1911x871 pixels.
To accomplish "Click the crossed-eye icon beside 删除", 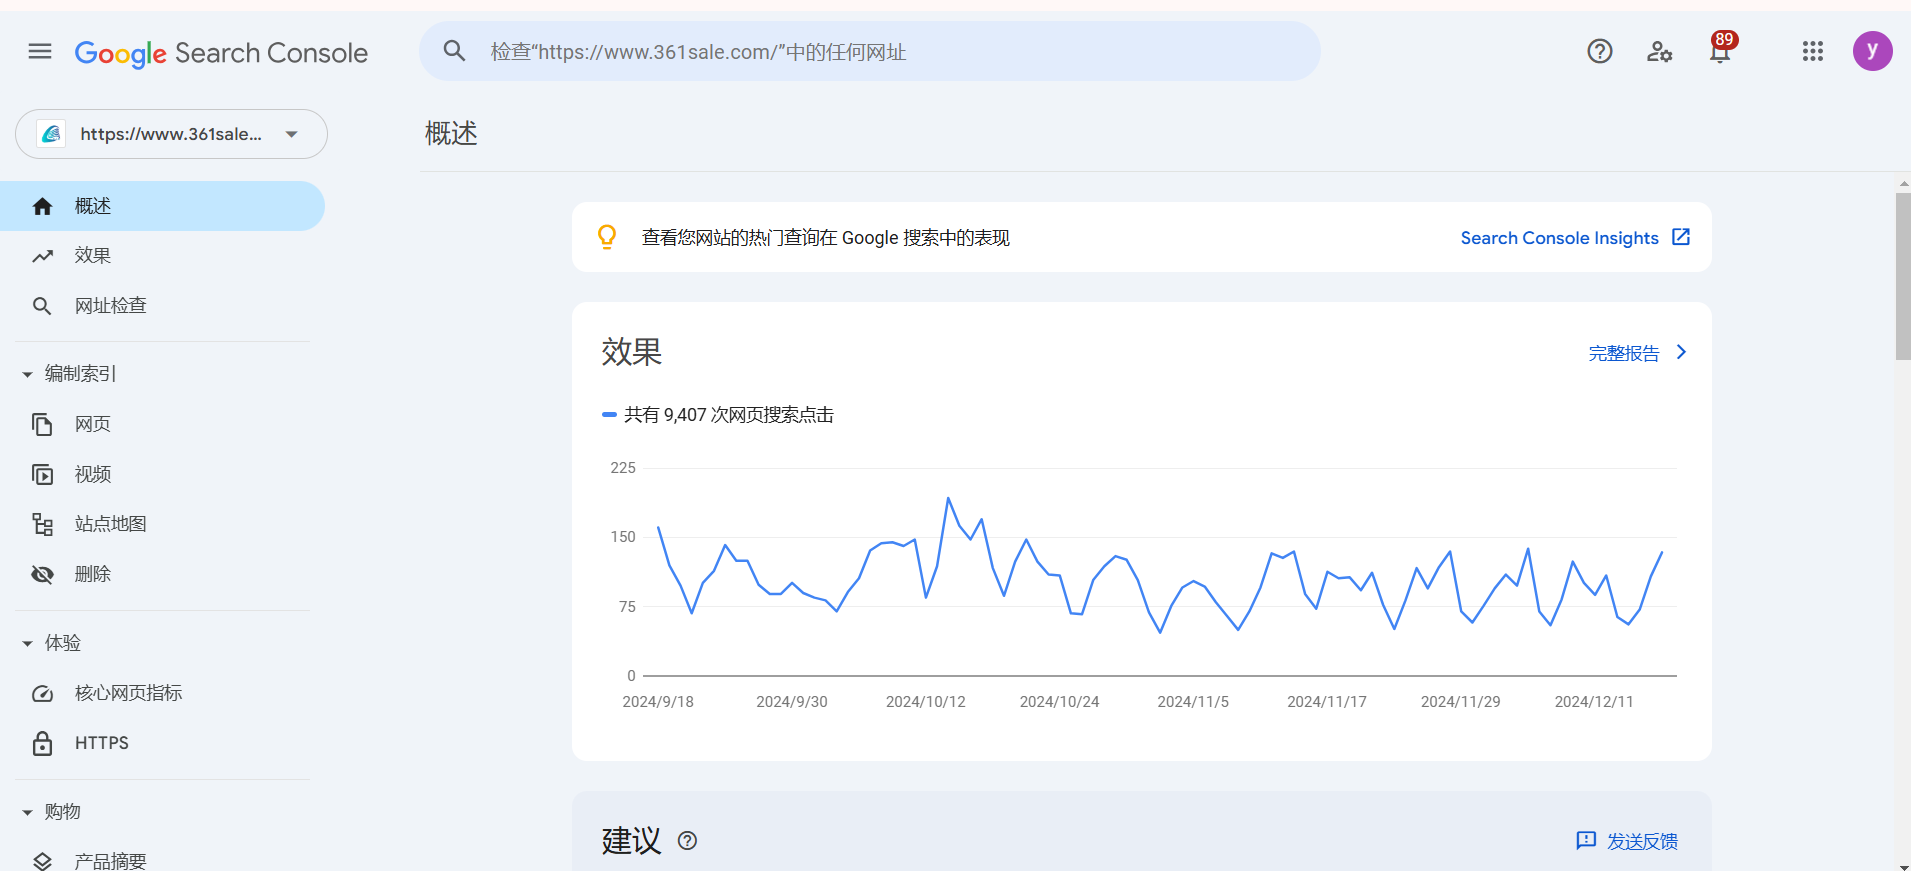I will coord(42,574).
